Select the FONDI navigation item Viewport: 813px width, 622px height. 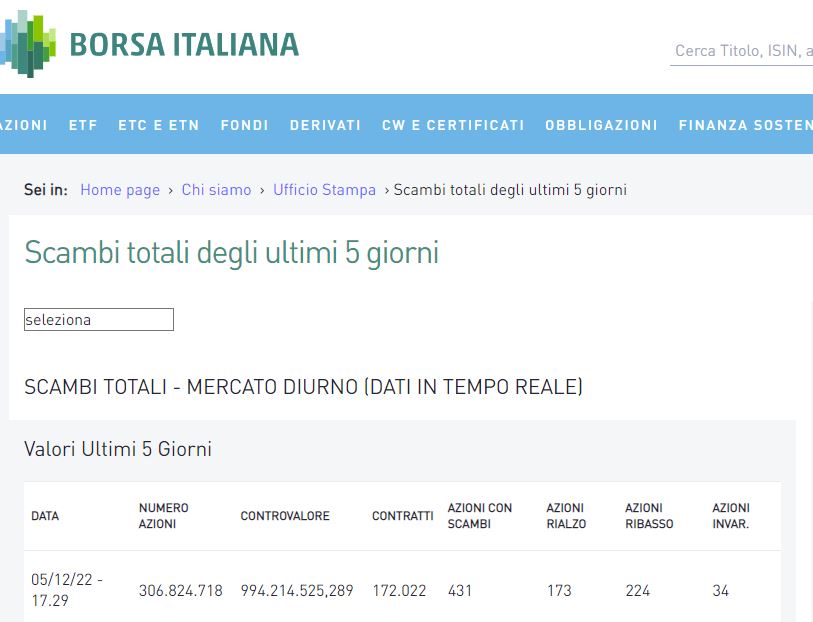[245, 125]
